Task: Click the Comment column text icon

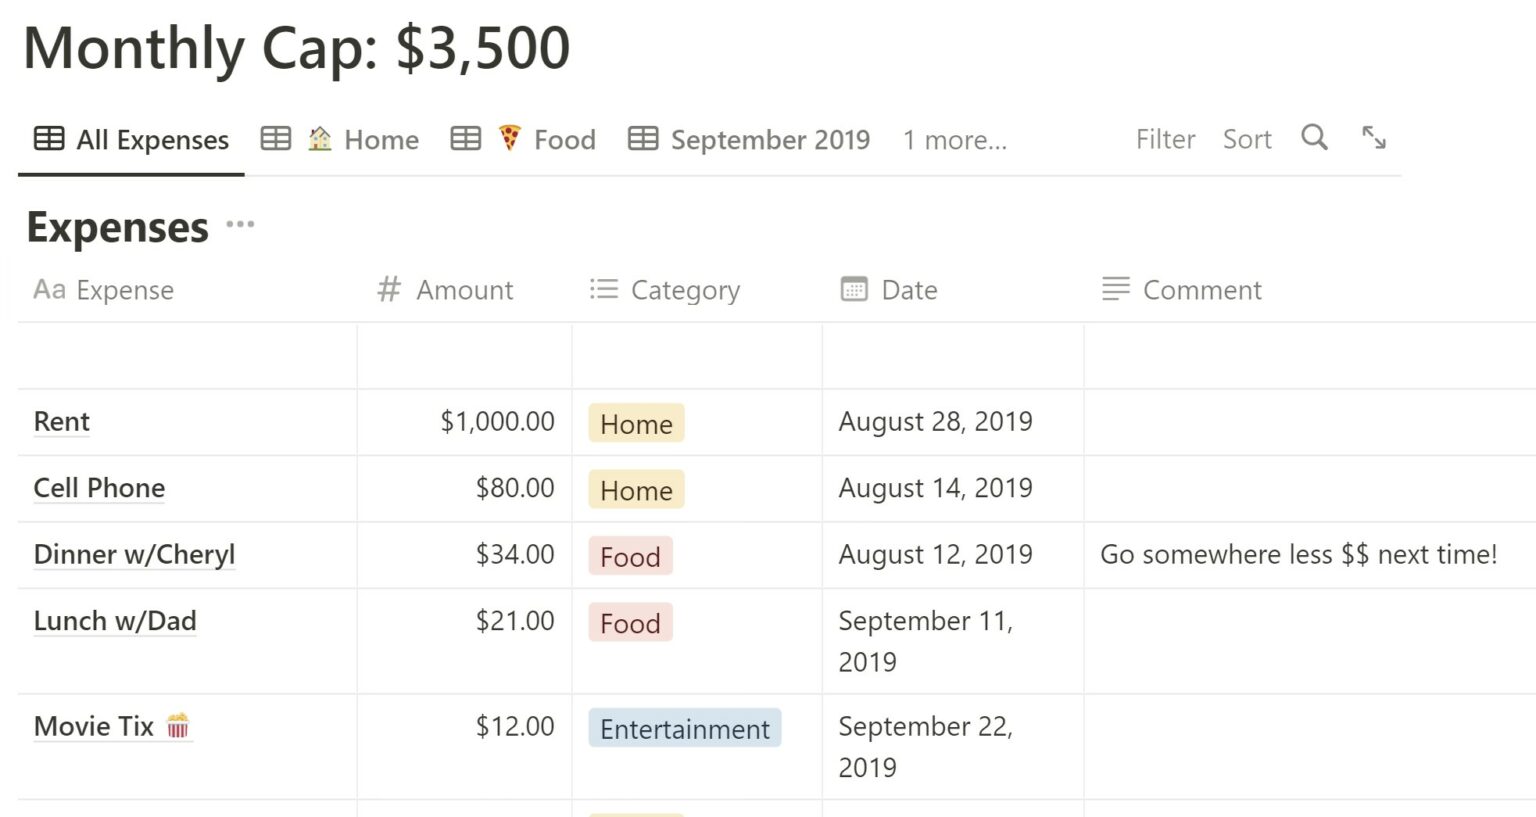Action: tap(1116, 290)
